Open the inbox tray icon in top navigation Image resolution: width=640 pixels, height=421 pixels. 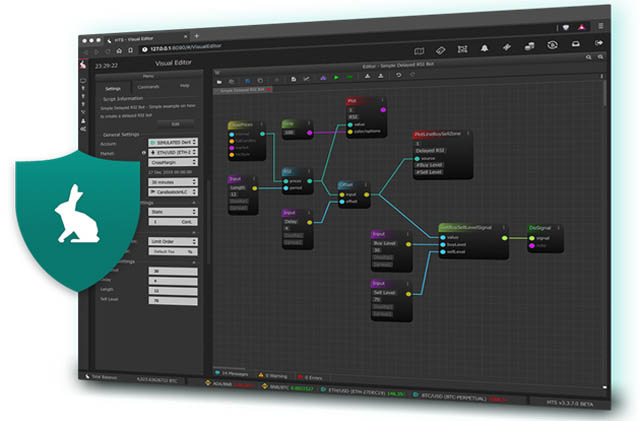tap(576, 44)
